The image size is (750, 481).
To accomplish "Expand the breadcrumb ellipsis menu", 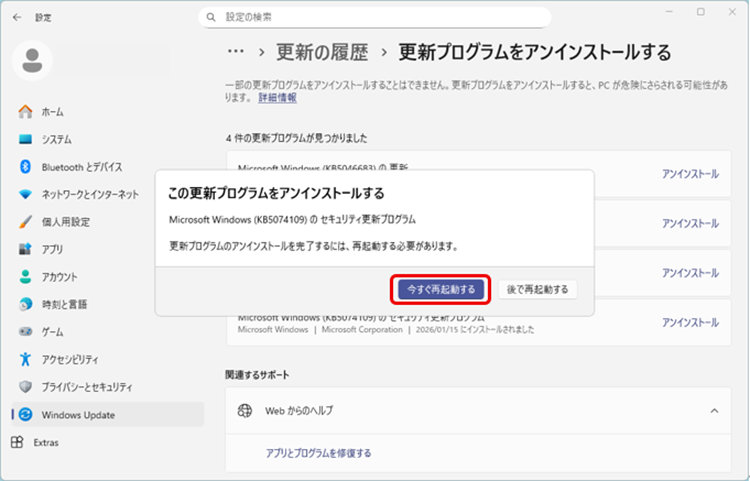I will [236, 51].
